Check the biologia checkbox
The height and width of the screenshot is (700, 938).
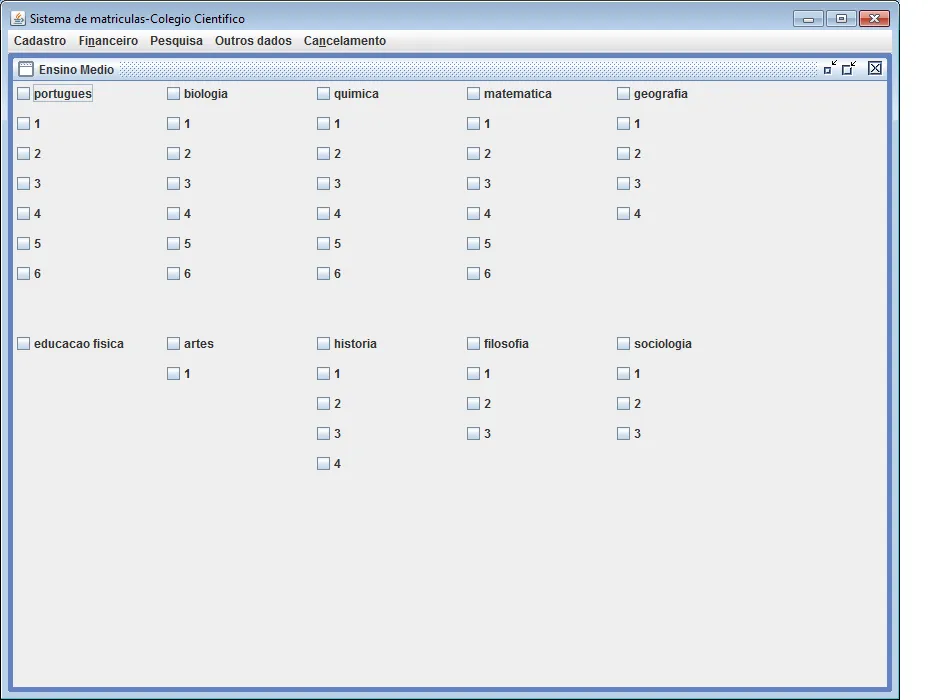click(173, 93)
